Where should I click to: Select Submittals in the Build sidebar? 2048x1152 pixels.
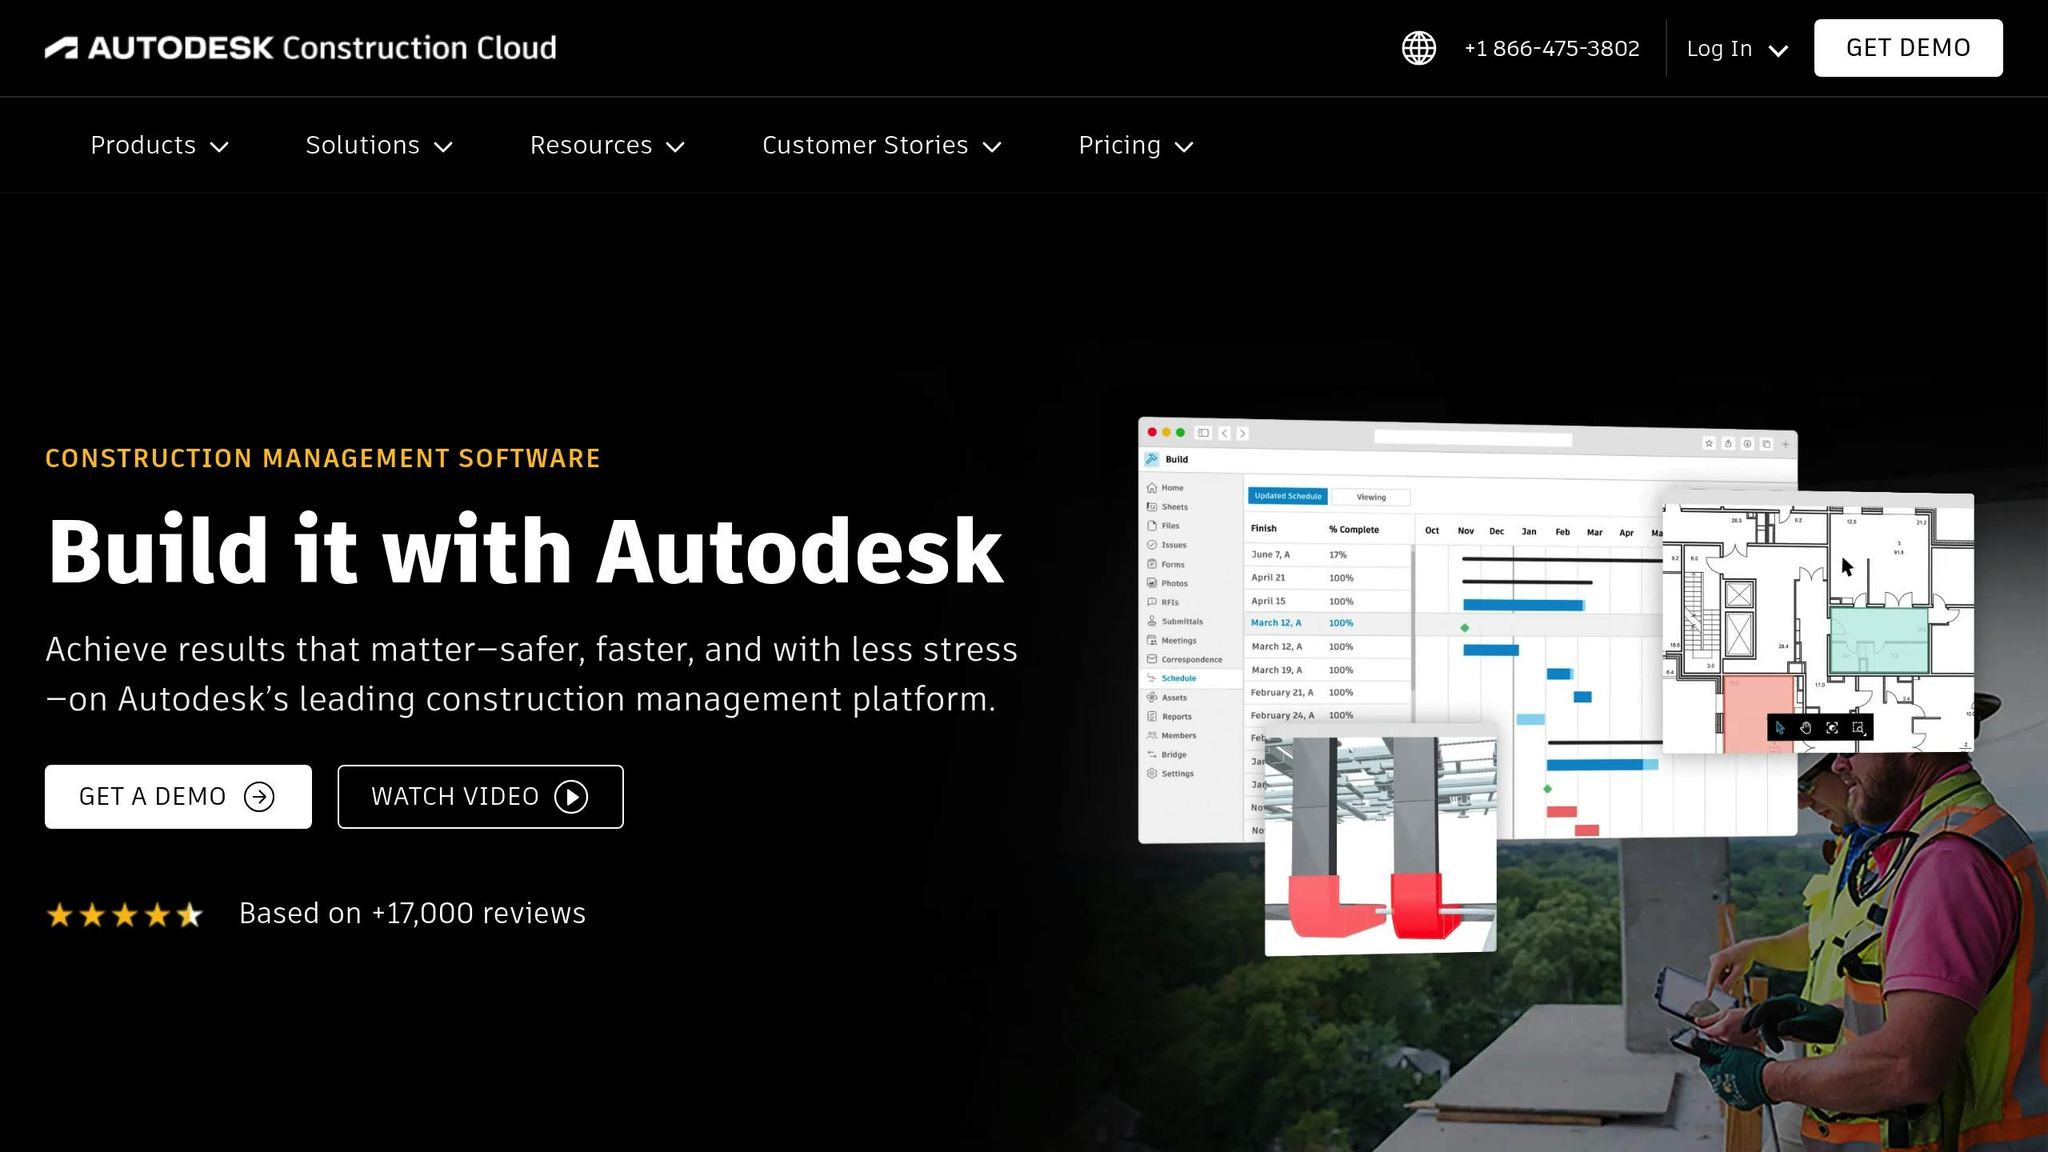tap(1175, 621)
